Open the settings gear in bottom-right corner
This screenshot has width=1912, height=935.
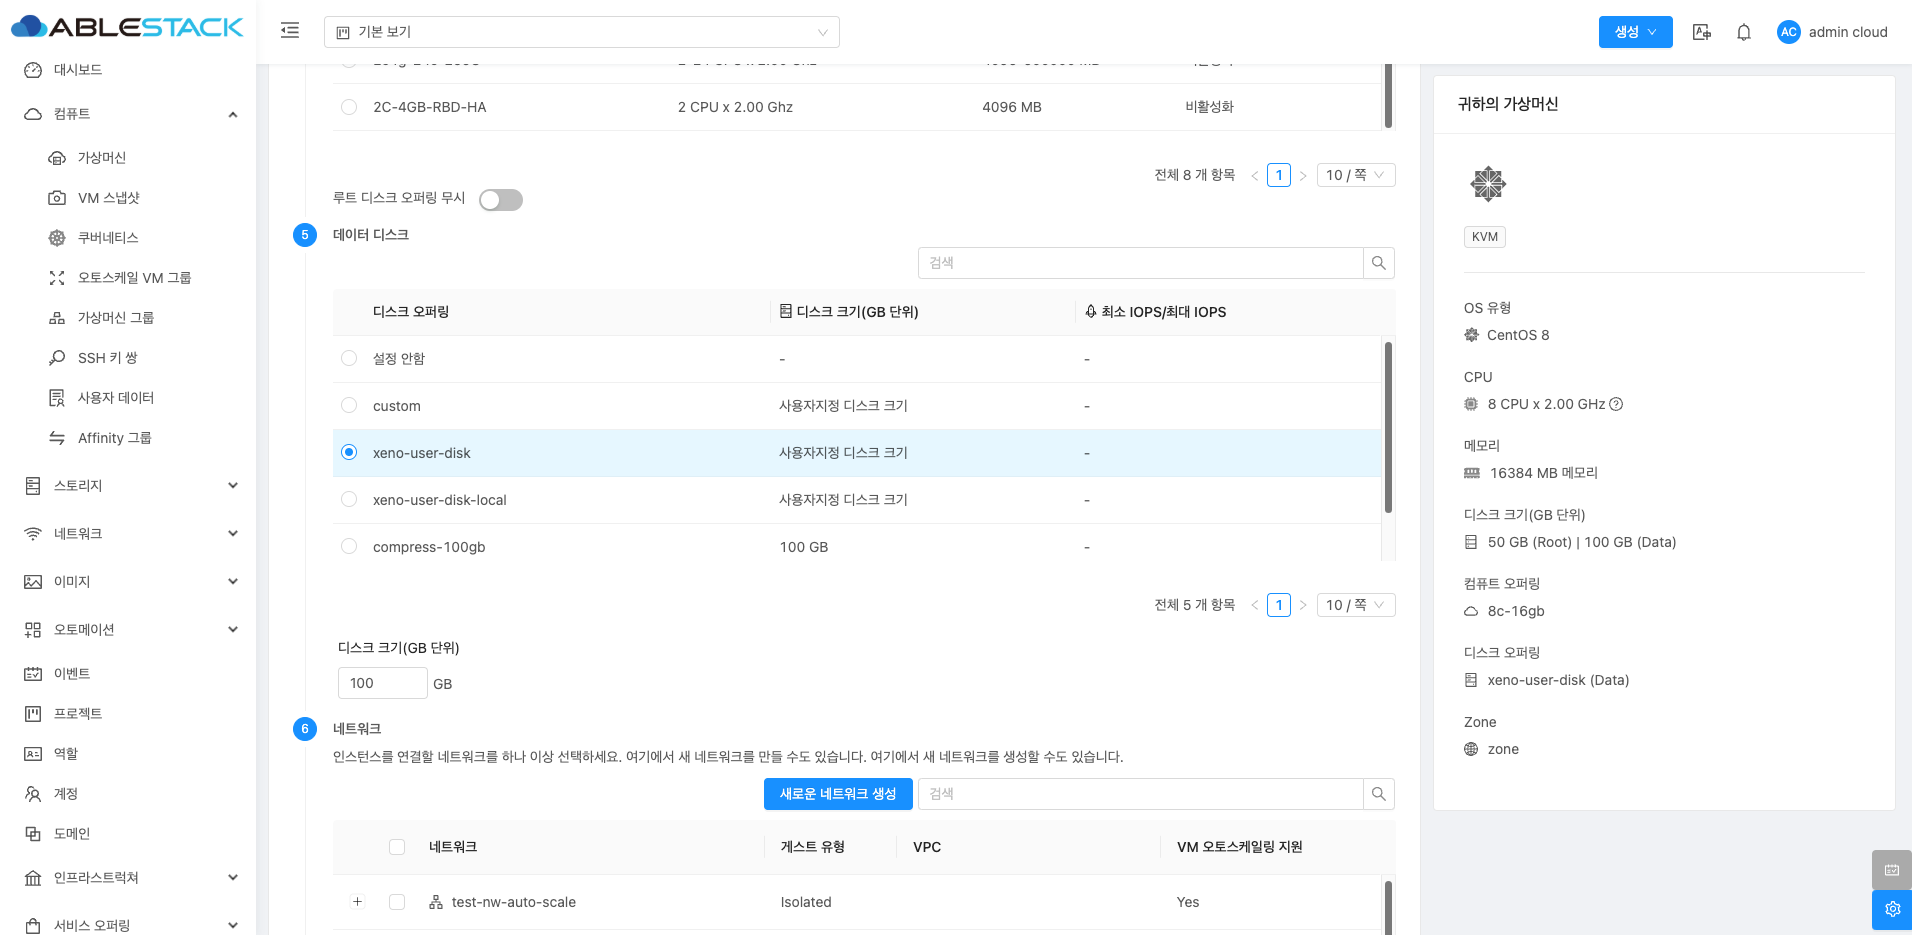click(x=1891, y=909)
